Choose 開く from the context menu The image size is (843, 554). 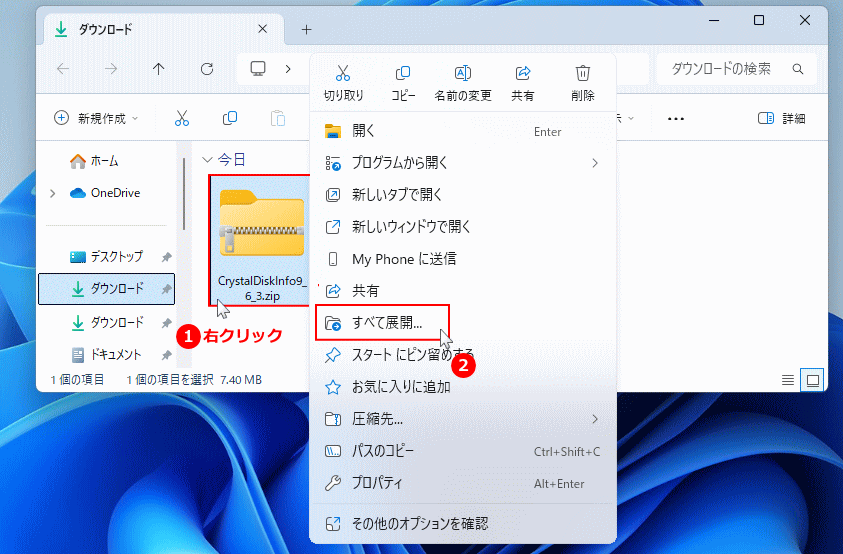click(x=463, y=131)
